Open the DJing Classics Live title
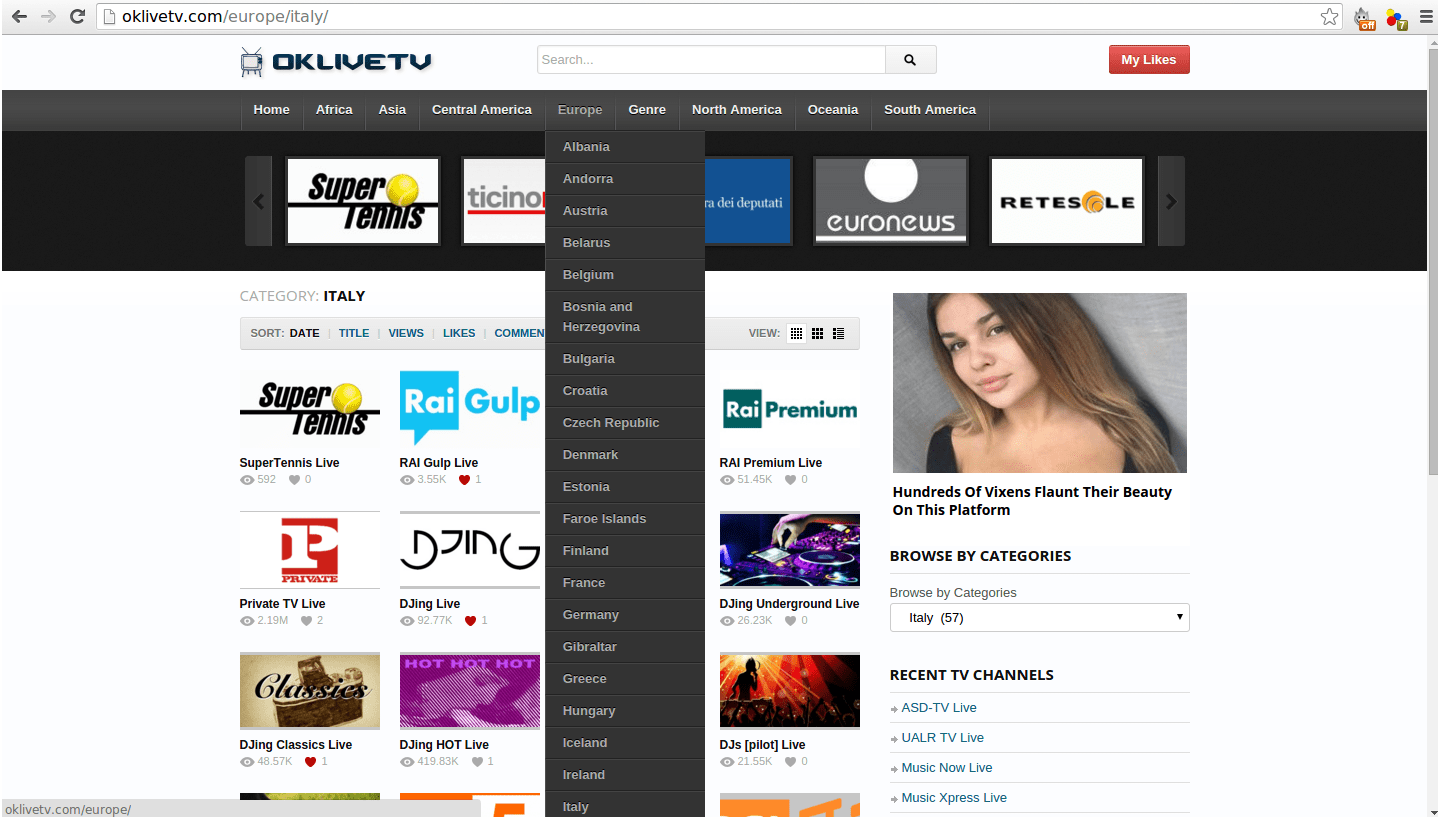This screenshot has height=817, width=1438. 296,745
